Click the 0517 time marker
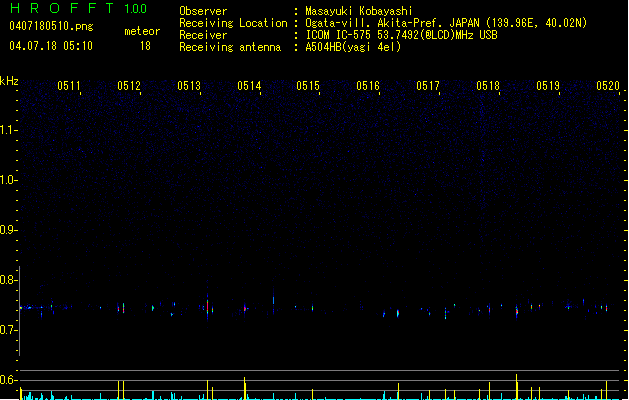Viewport: 629px width, 400px height. [x=428, y=86]
